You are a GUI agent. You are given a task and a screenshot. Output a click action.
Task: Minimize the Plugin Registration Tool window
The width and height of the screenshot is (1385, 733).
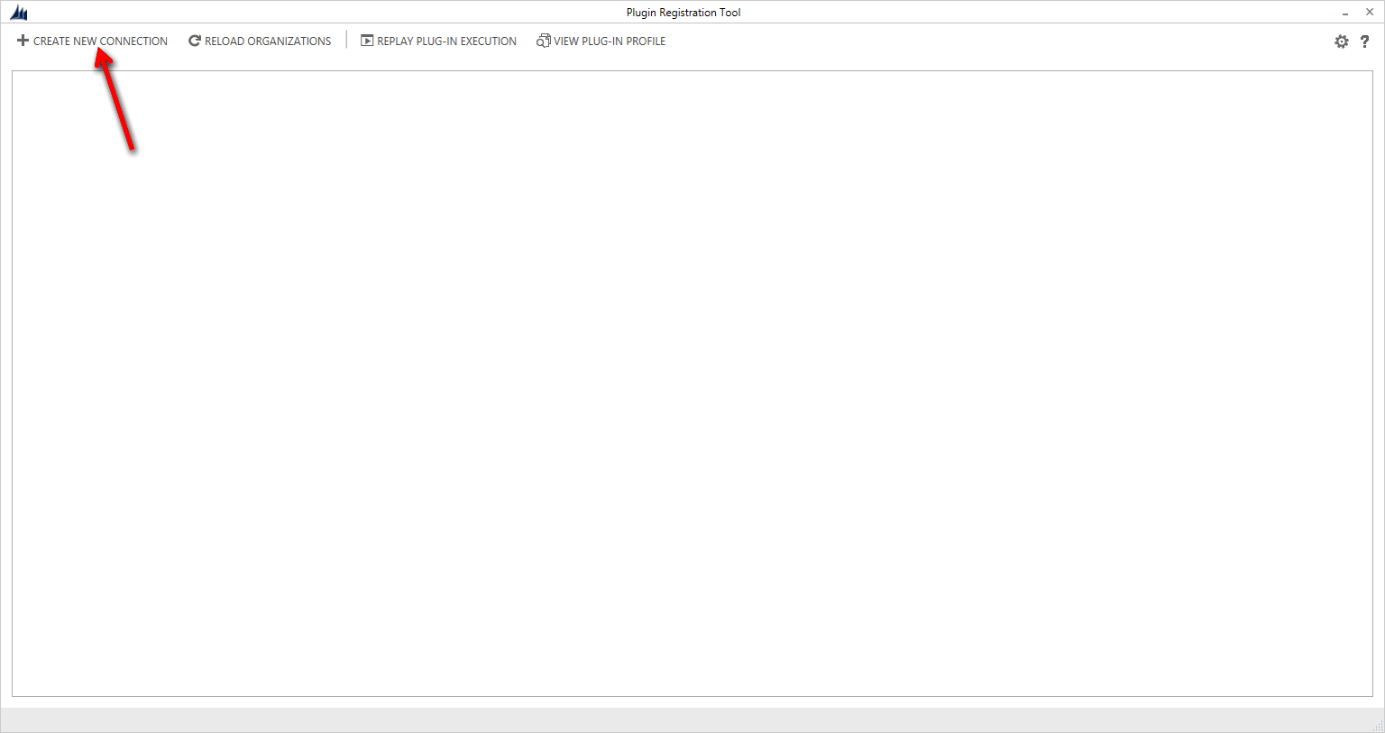pos(1343,11)
